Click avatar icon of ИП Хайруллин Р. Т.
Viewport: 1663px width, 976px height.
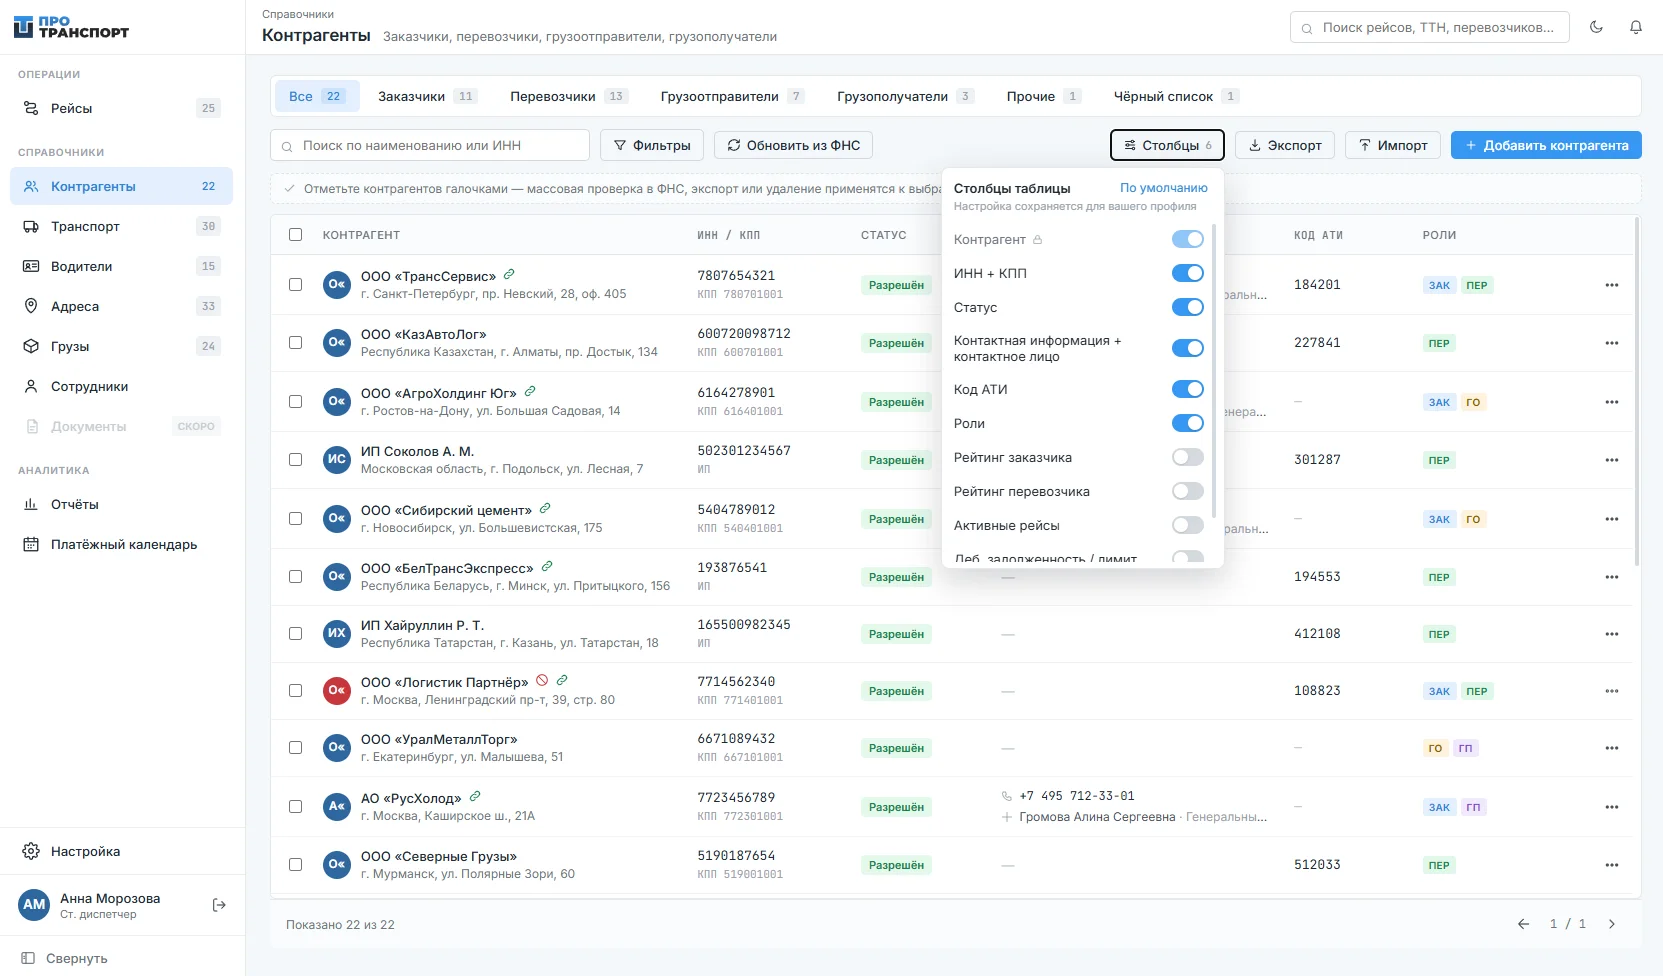[337, 633]
